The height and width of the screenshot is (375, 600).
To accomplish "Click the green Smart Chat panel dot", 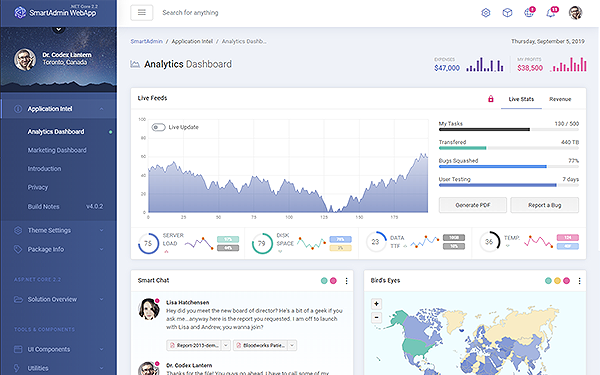I will (324, 281).
